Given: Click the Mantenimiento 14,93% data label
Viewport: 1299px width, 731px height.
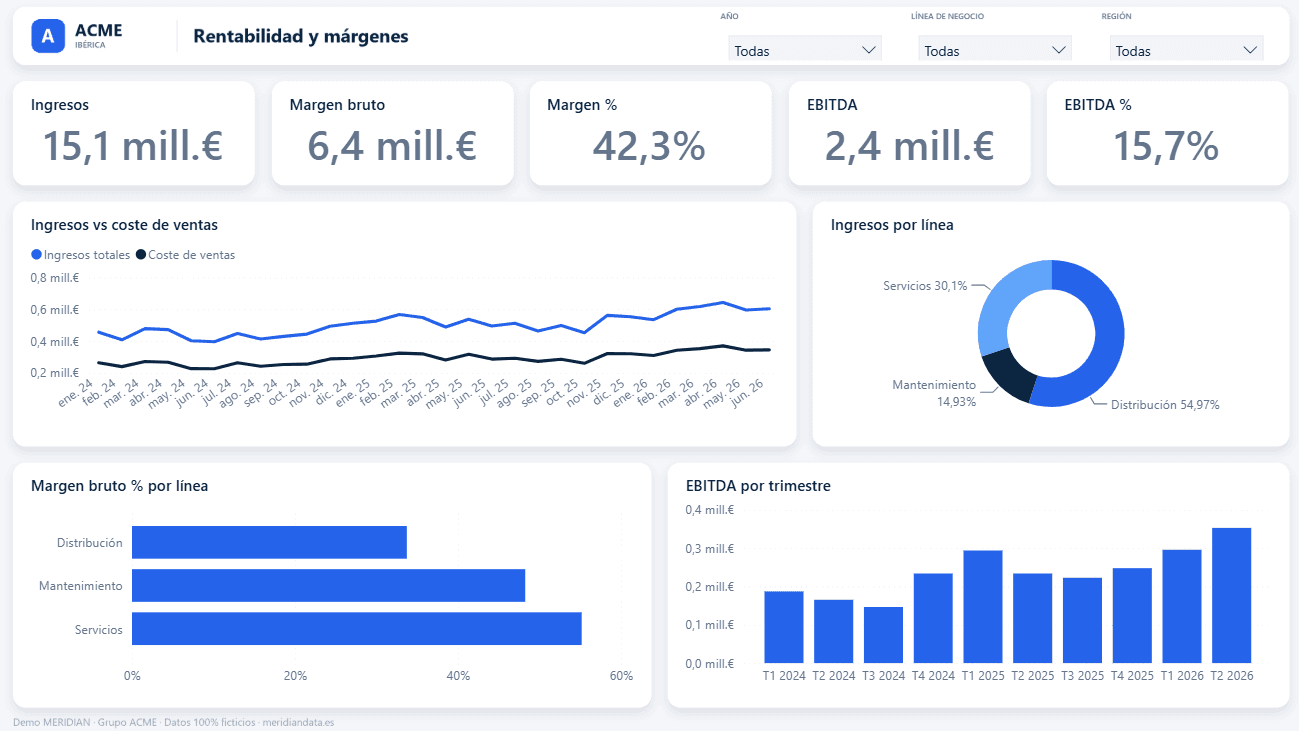Looking at the screenshot, I should pos(934,393).
